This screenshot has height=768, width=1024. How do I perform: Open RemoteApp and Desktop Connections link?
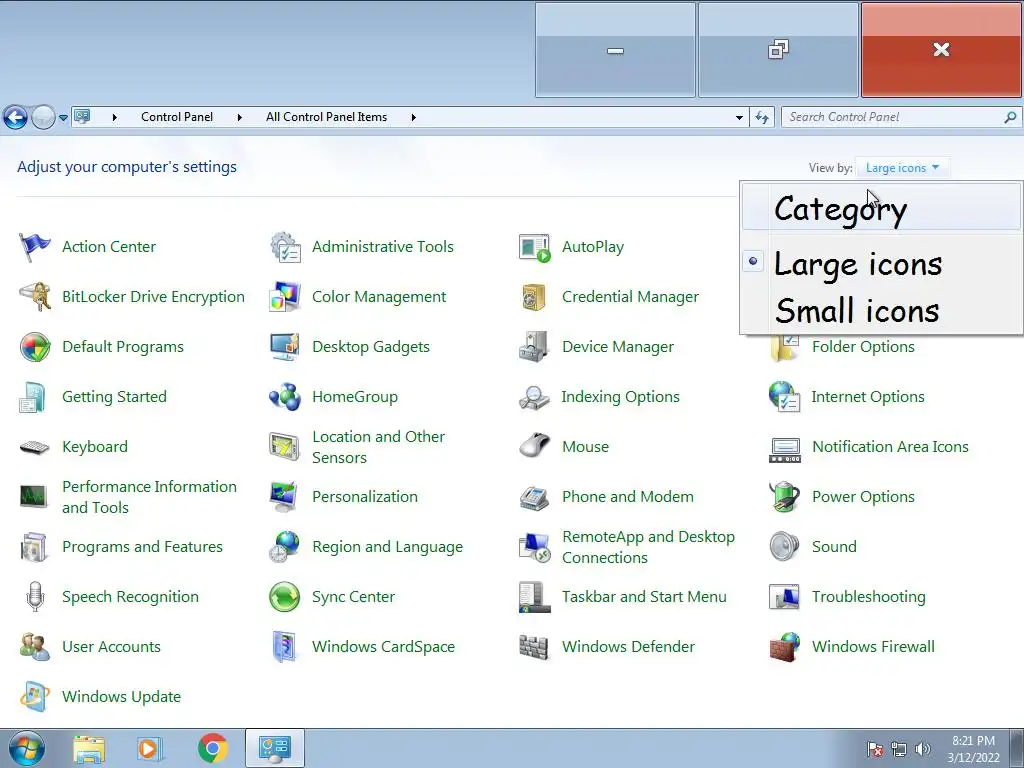coord(648,547)
